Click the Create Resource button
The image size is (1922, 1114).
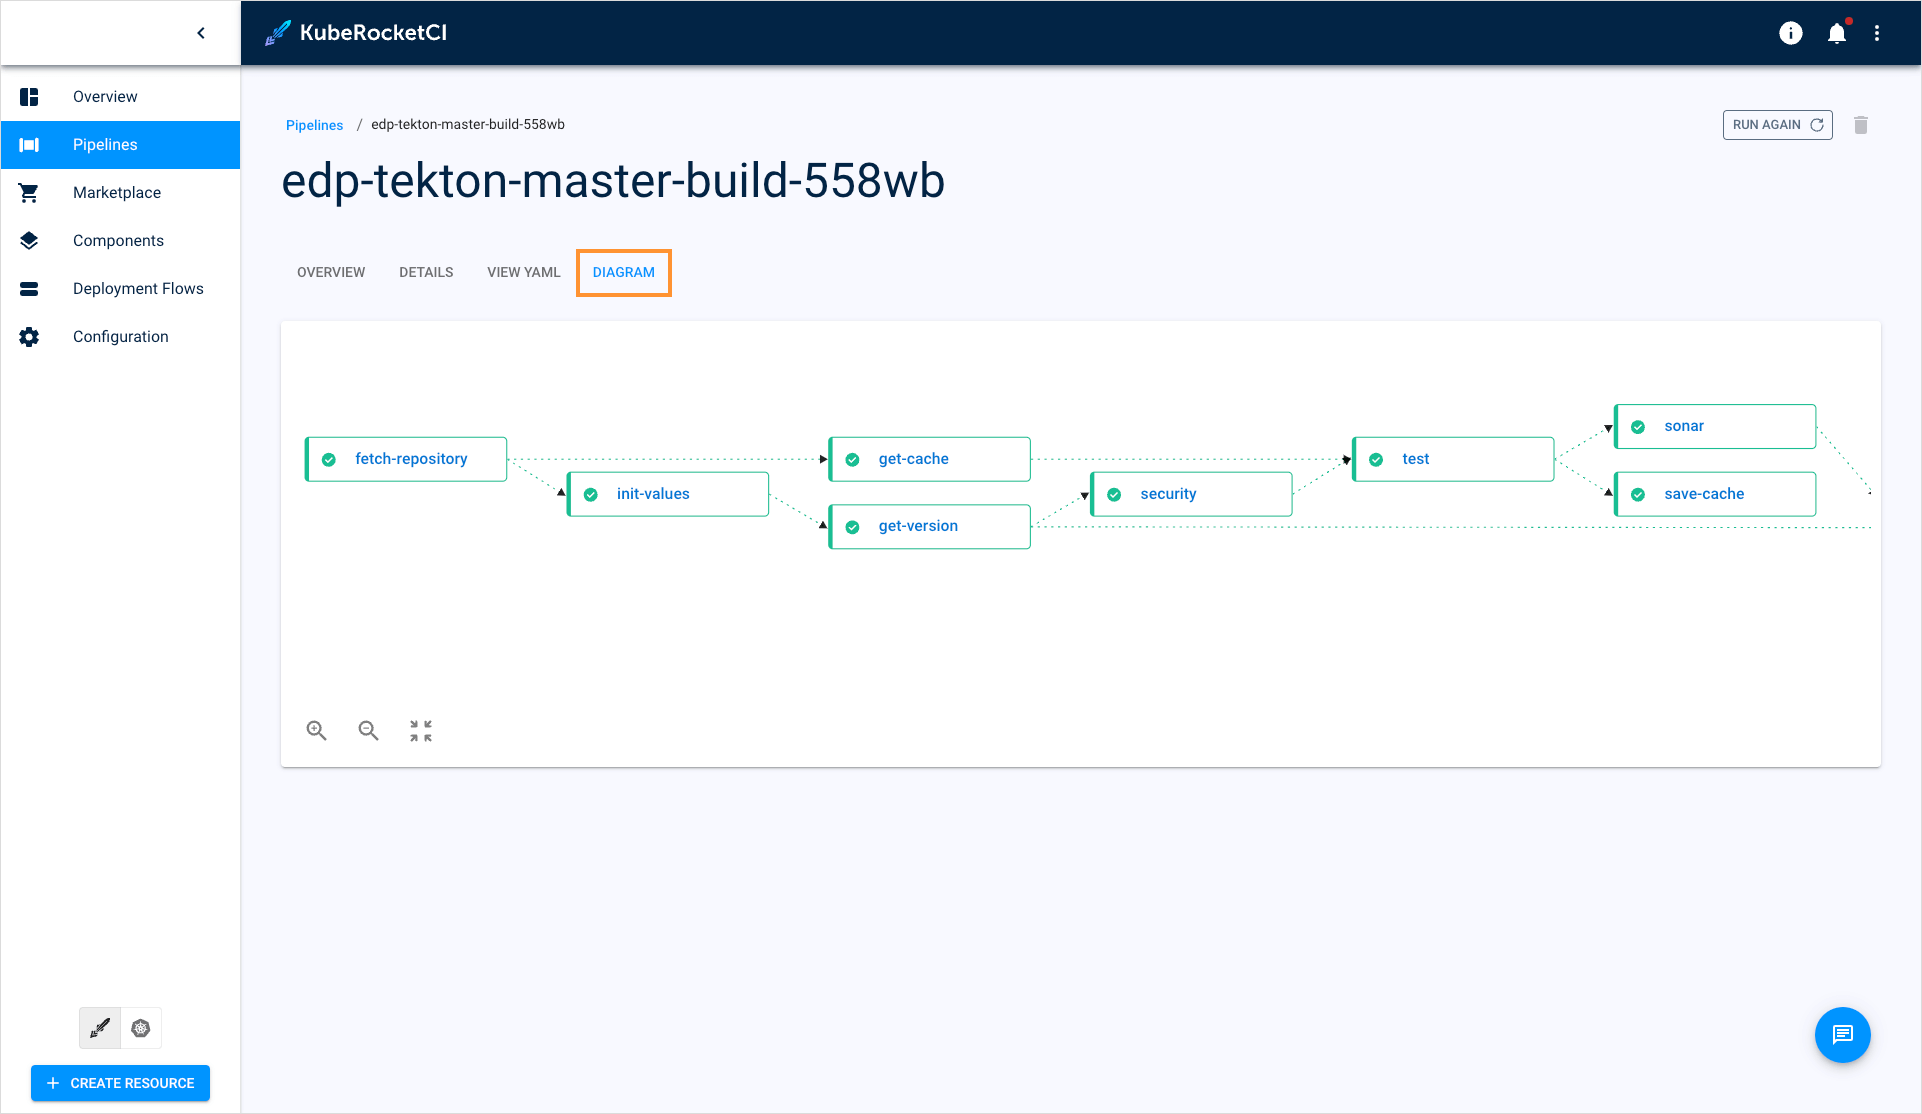pos(120,1083)
